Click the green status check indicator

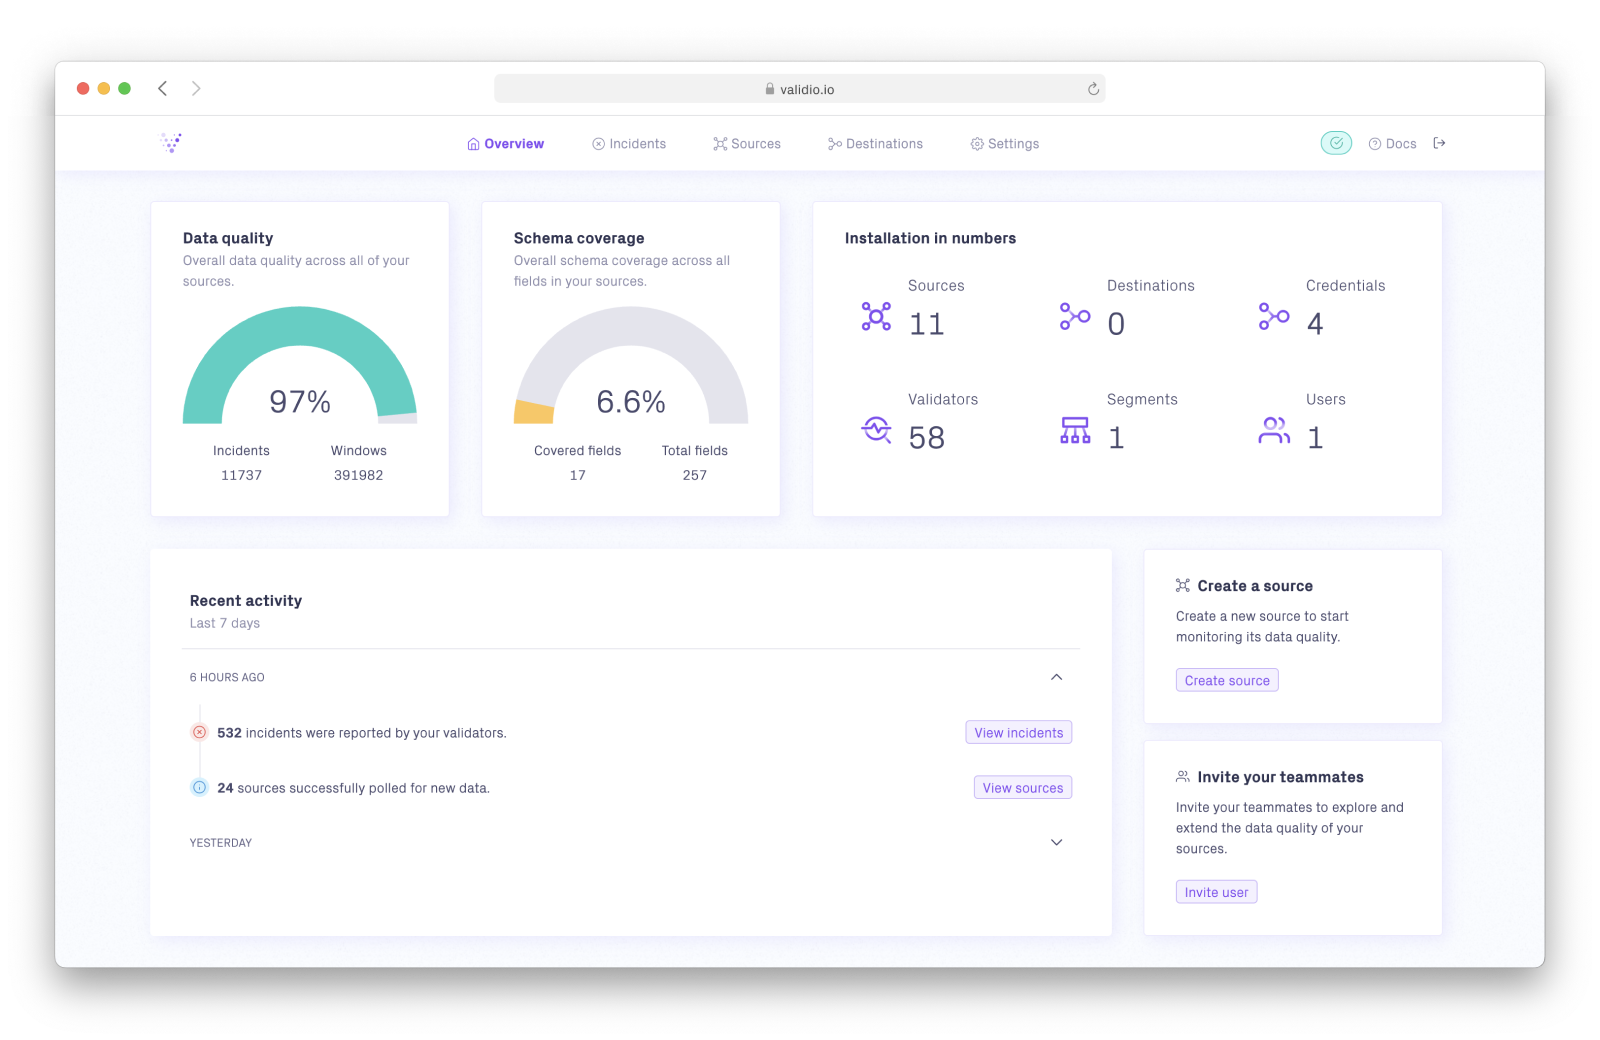click(x=1336, y=143)
